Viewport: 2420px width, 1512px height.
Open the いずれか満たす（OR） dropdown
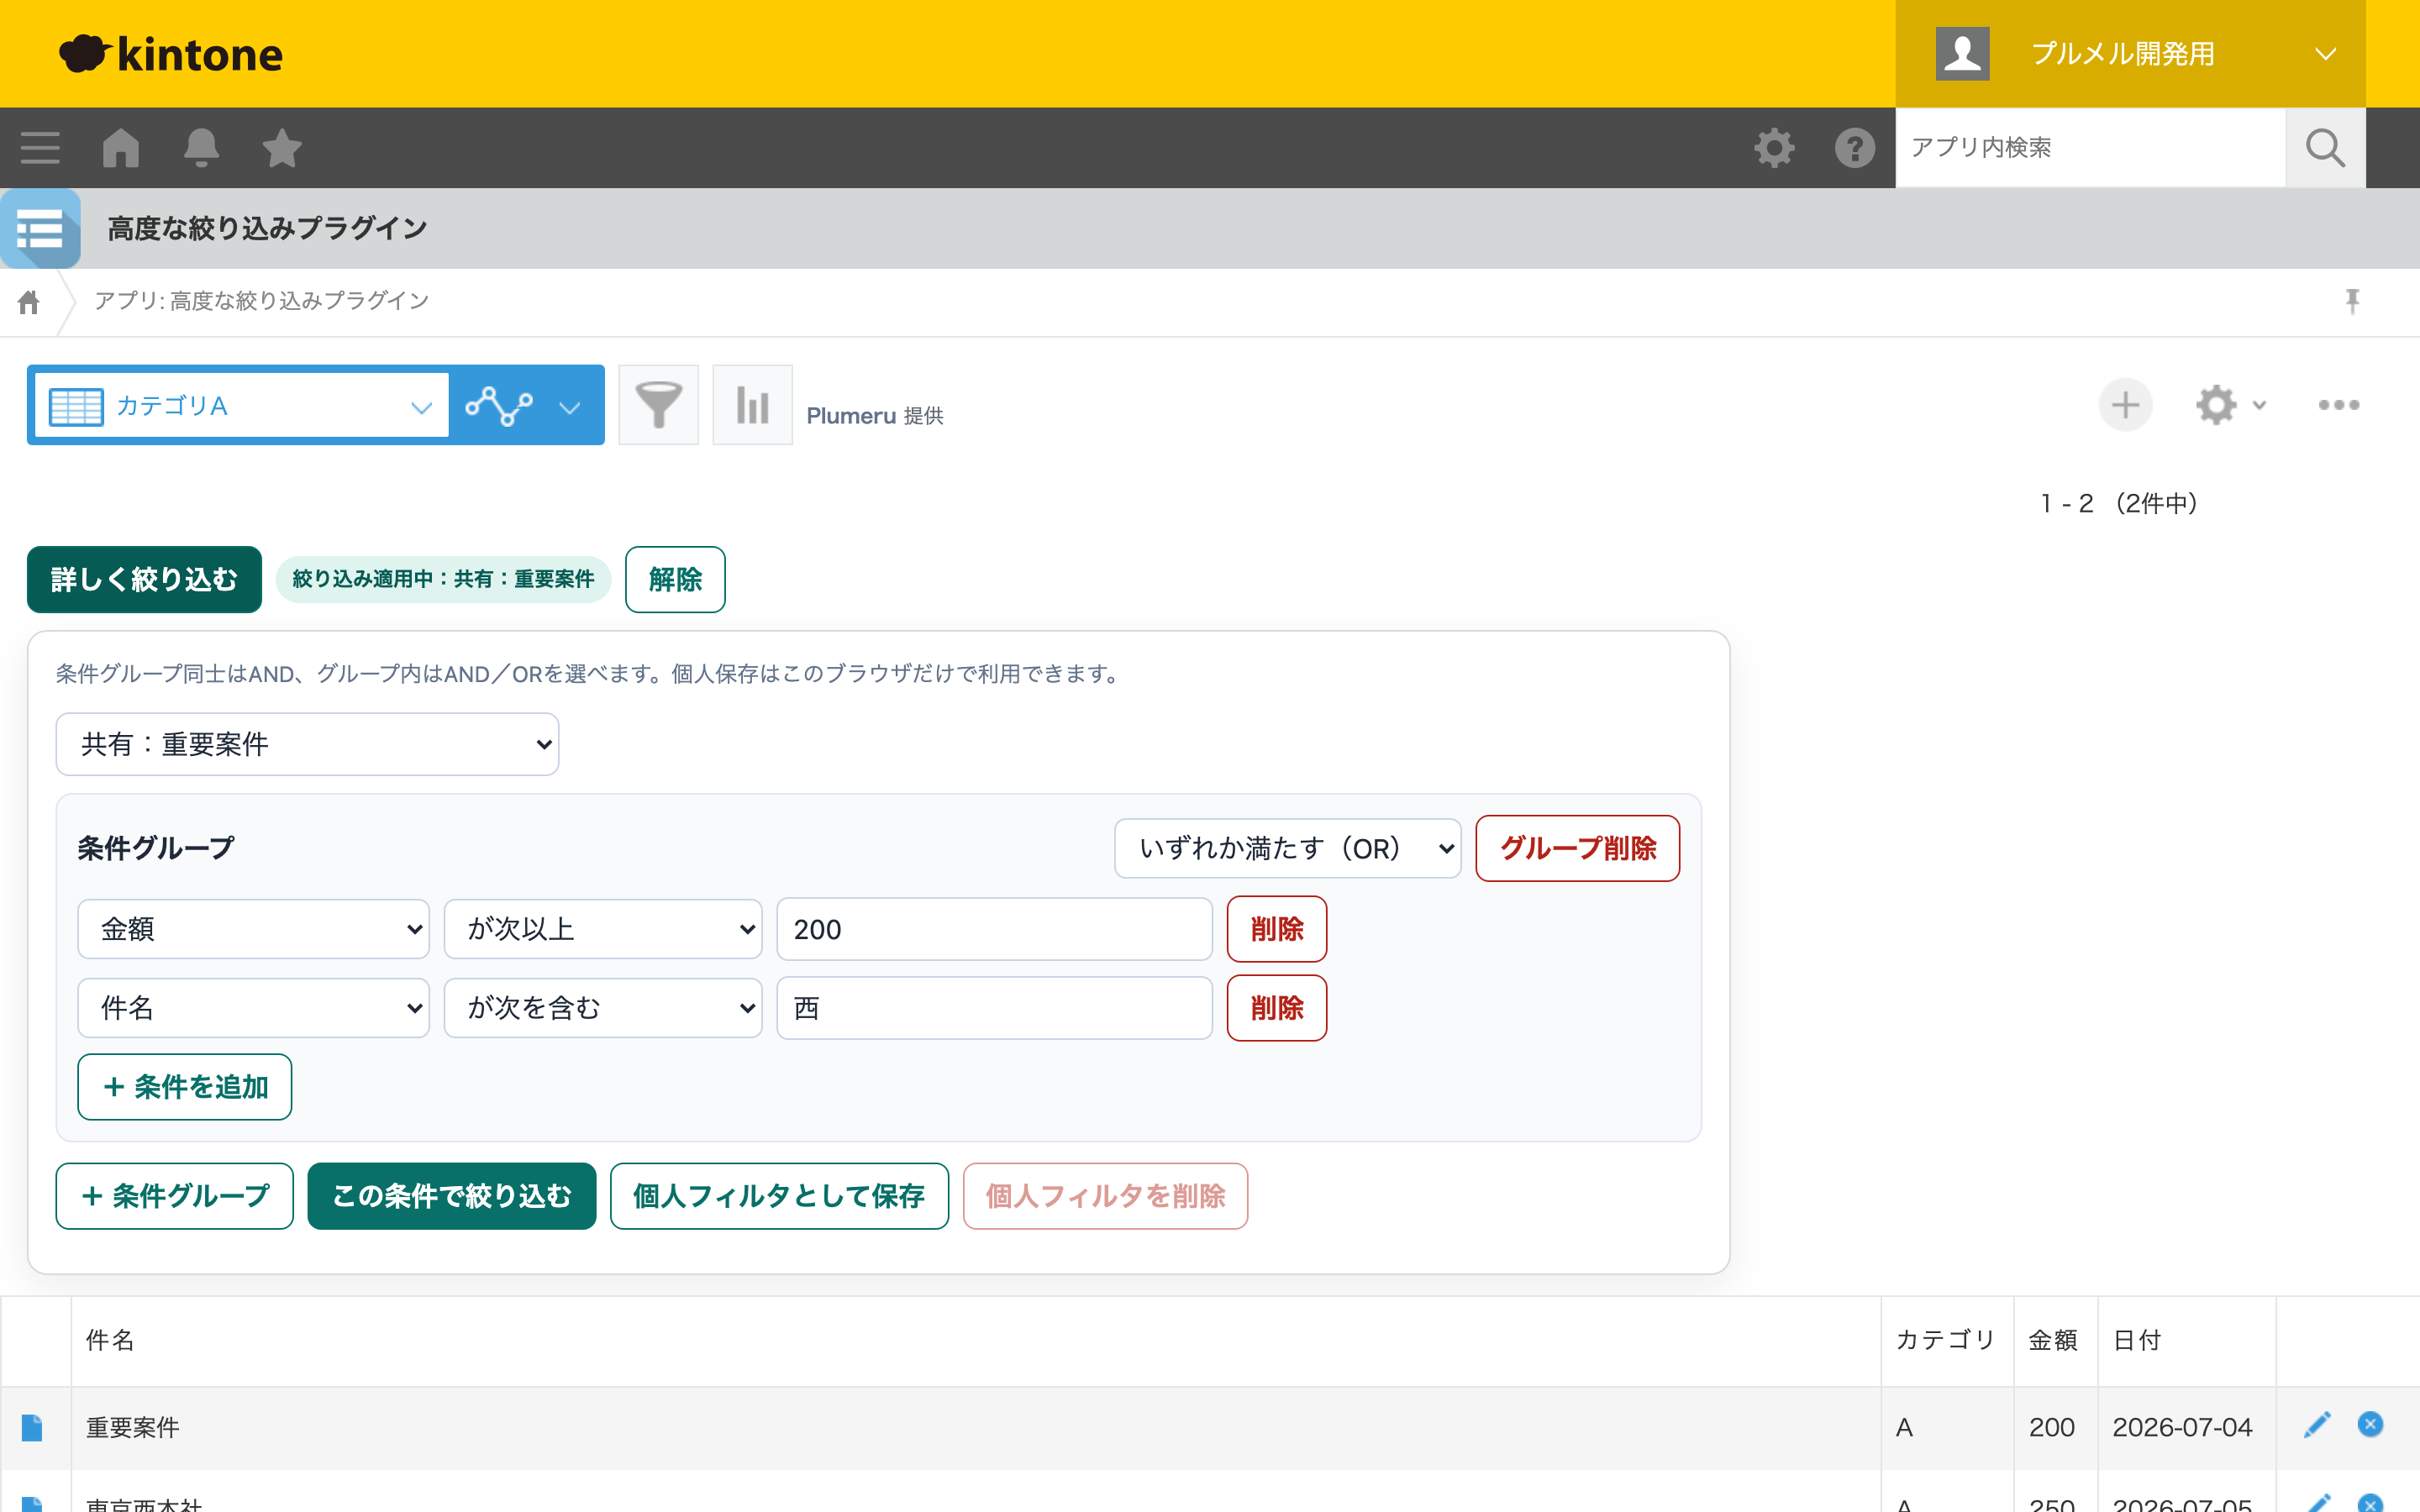coord(1287,848)
